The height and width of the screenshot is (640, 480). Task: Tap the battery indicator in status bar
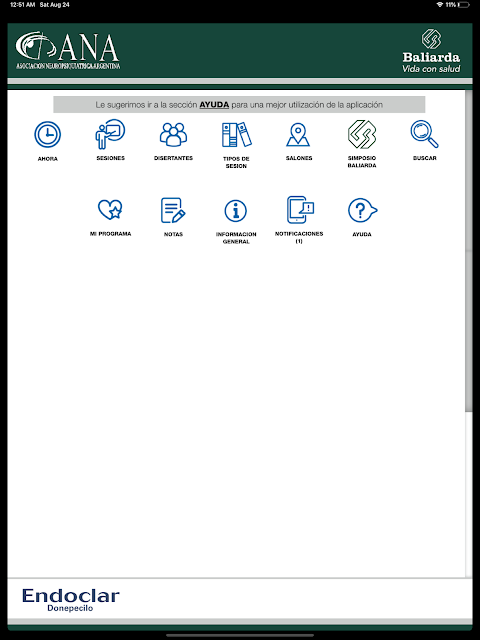click(464, 4)
